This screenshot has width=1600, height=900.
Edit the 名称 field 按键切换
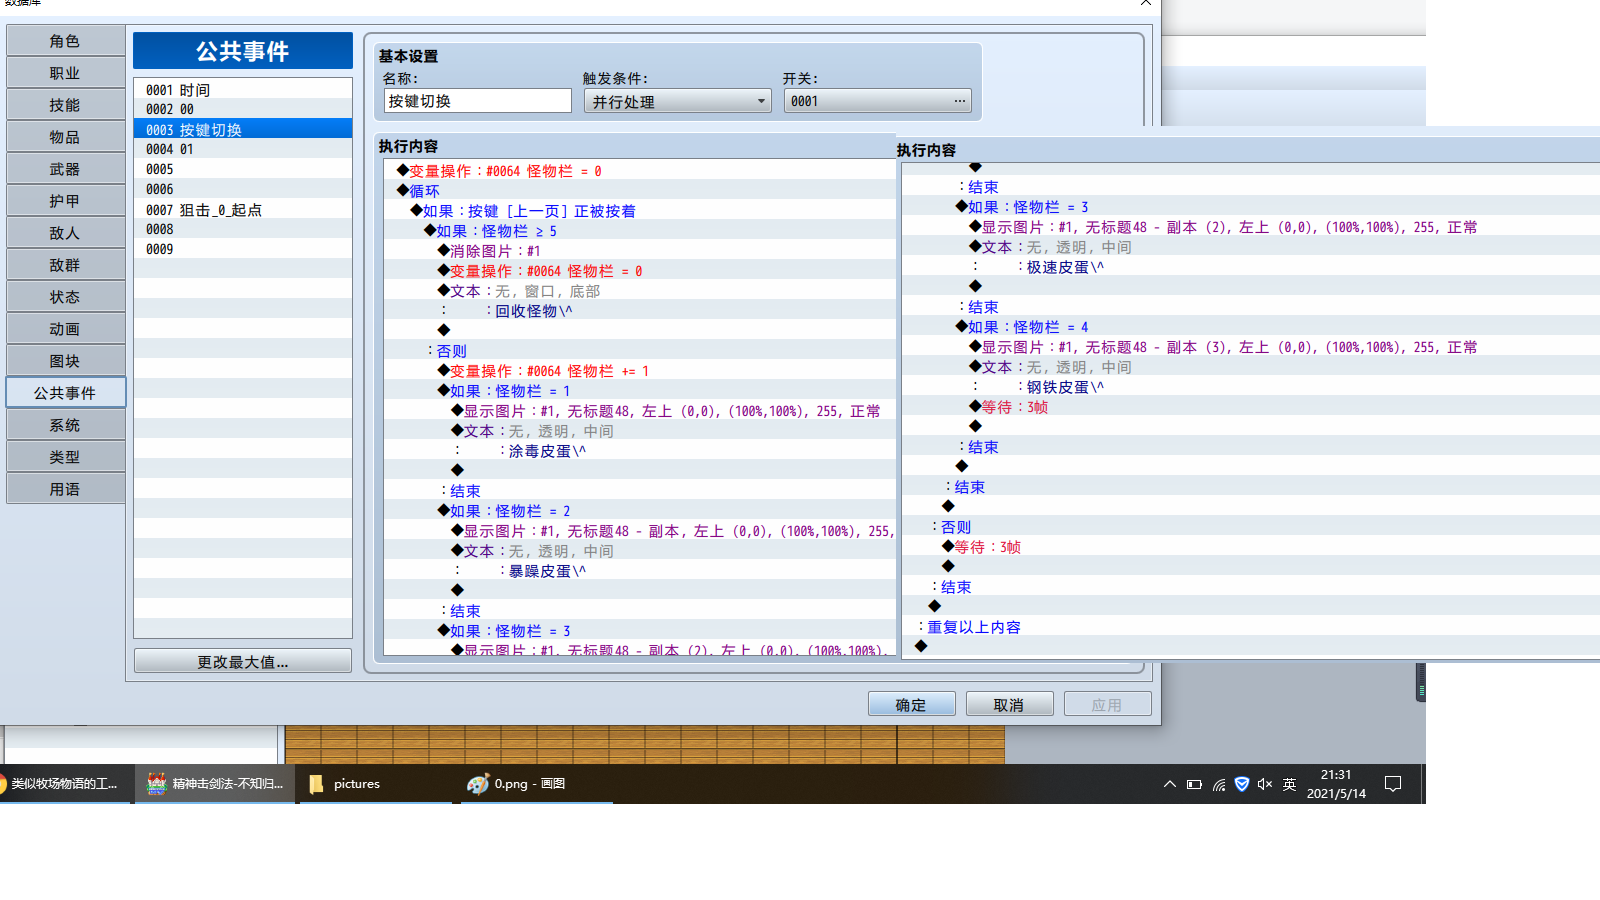tap(478, 101)
